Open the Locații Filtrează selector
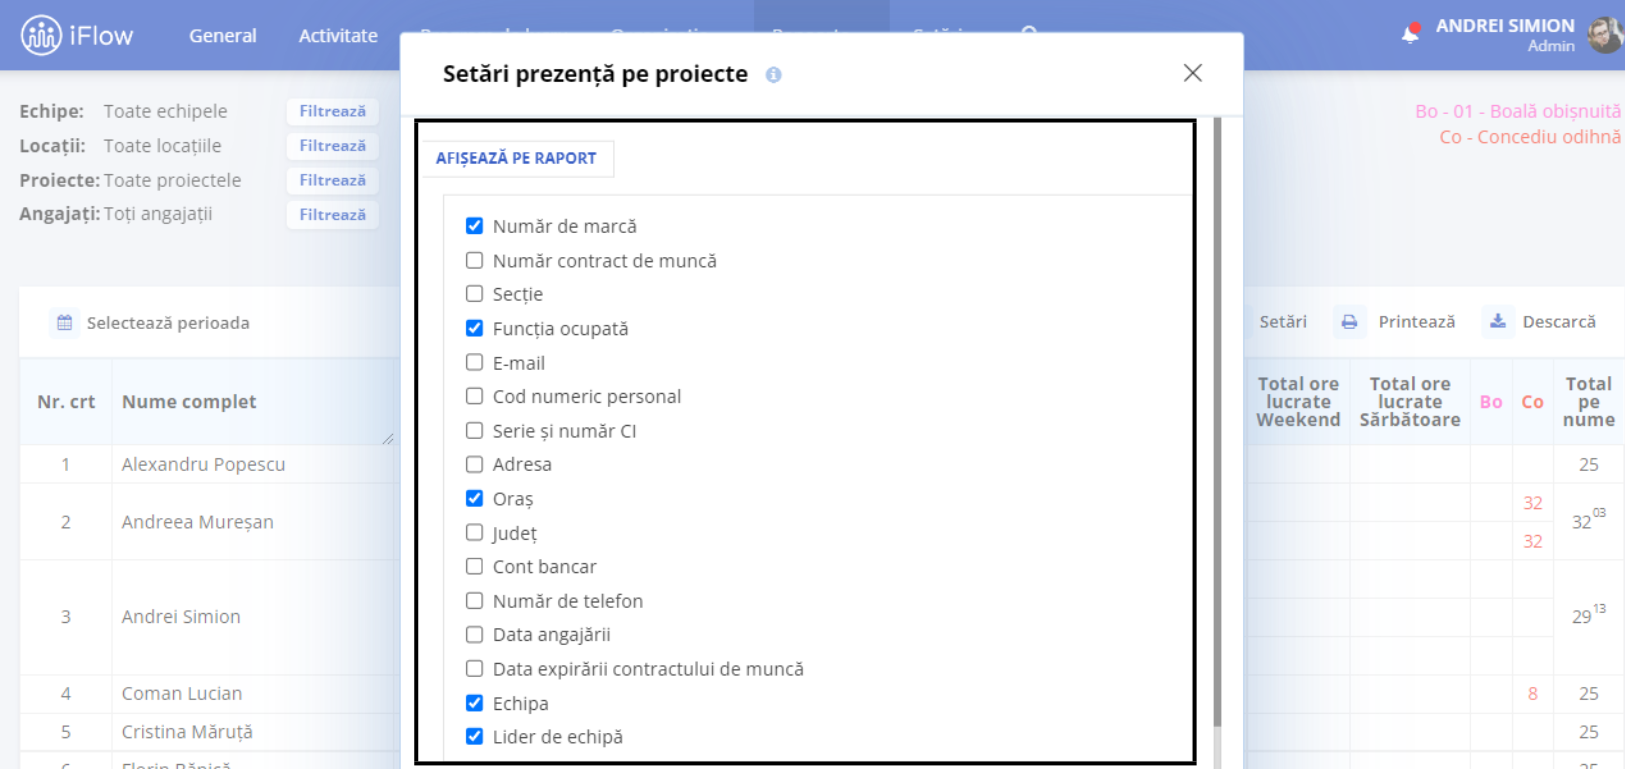 [x=333, y=146]
